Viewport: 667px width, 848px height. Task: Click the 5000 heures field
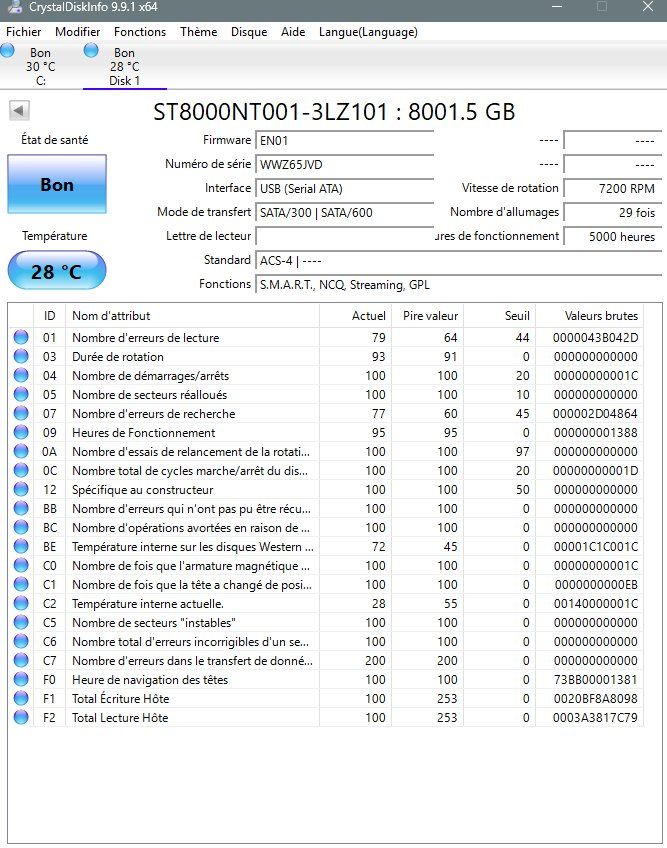612,236
